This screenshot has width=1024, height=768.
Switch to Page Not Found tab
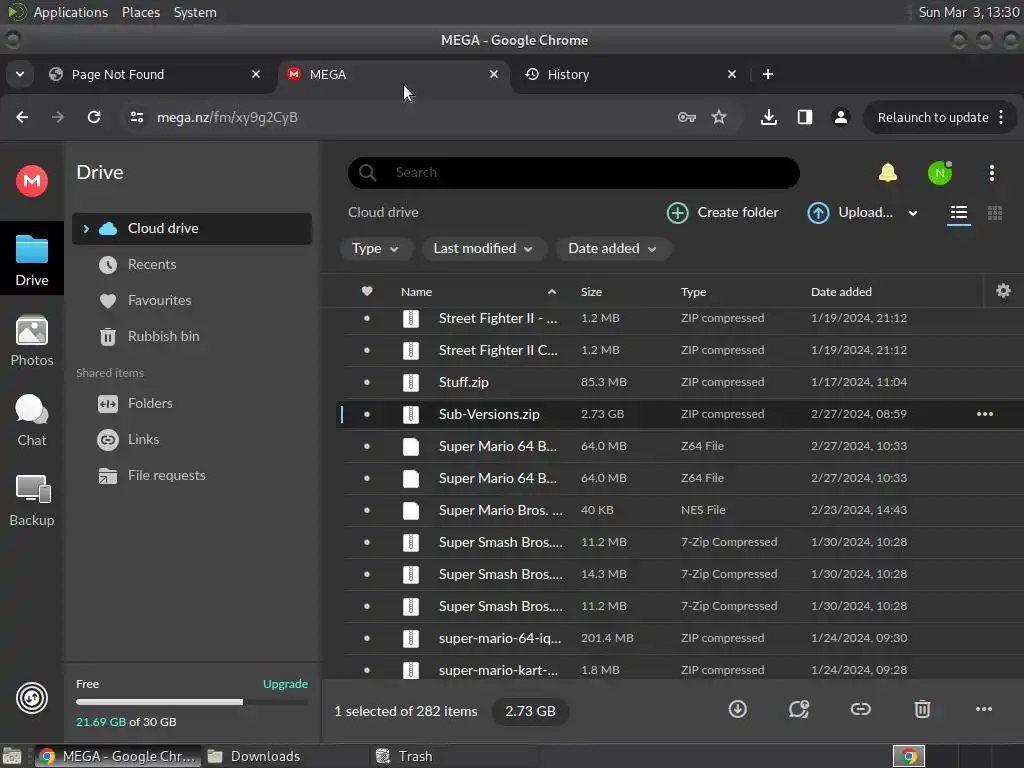[x=155, y=74]
